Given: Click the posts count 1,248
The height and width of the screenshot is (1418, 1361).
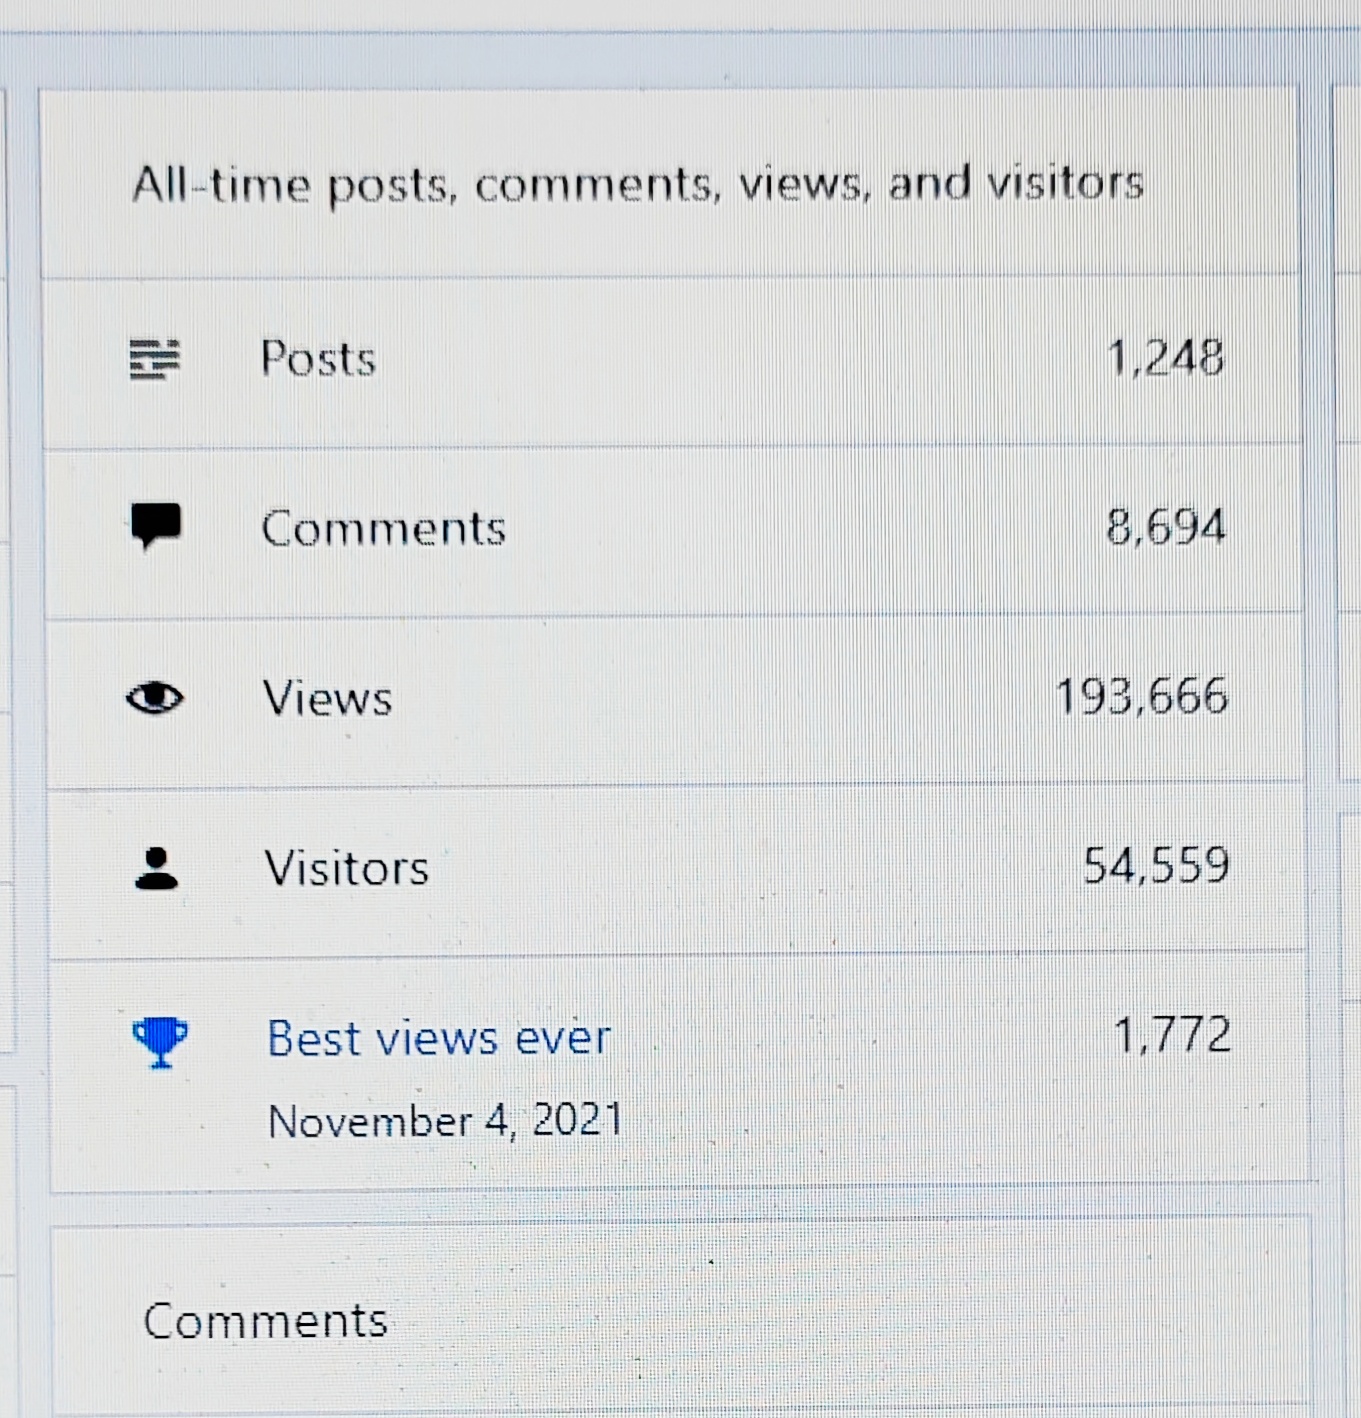Looking at the screenshot, I should click(x=1165, y=357).
